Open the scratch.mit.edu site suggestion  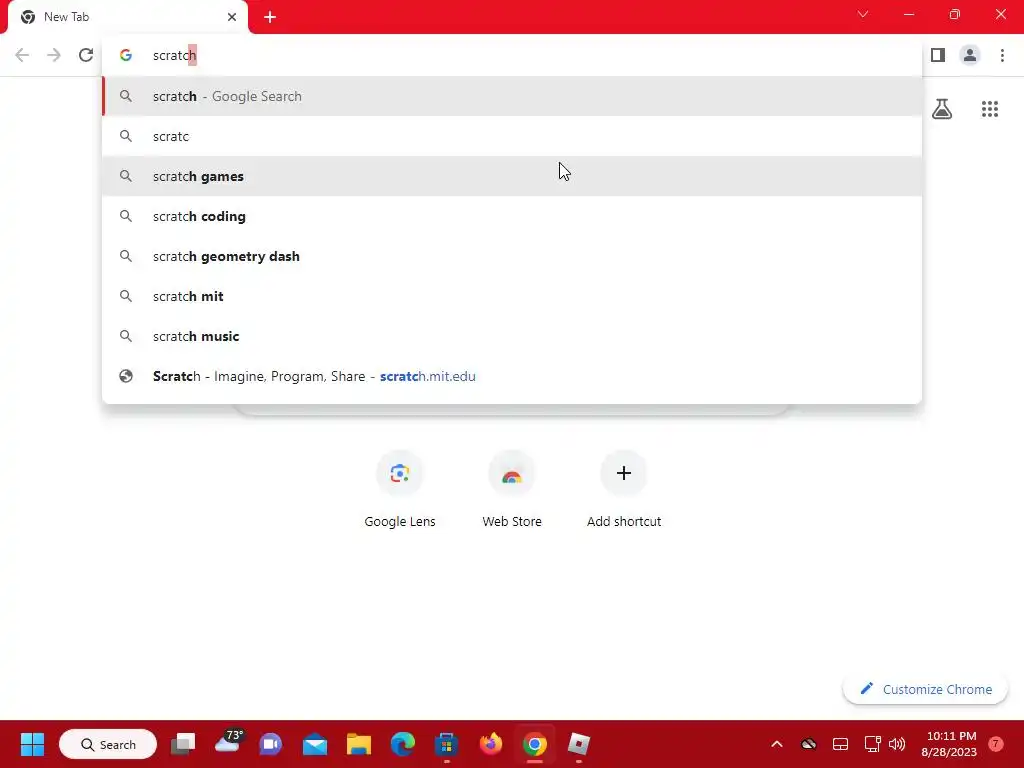coord(512,376)
